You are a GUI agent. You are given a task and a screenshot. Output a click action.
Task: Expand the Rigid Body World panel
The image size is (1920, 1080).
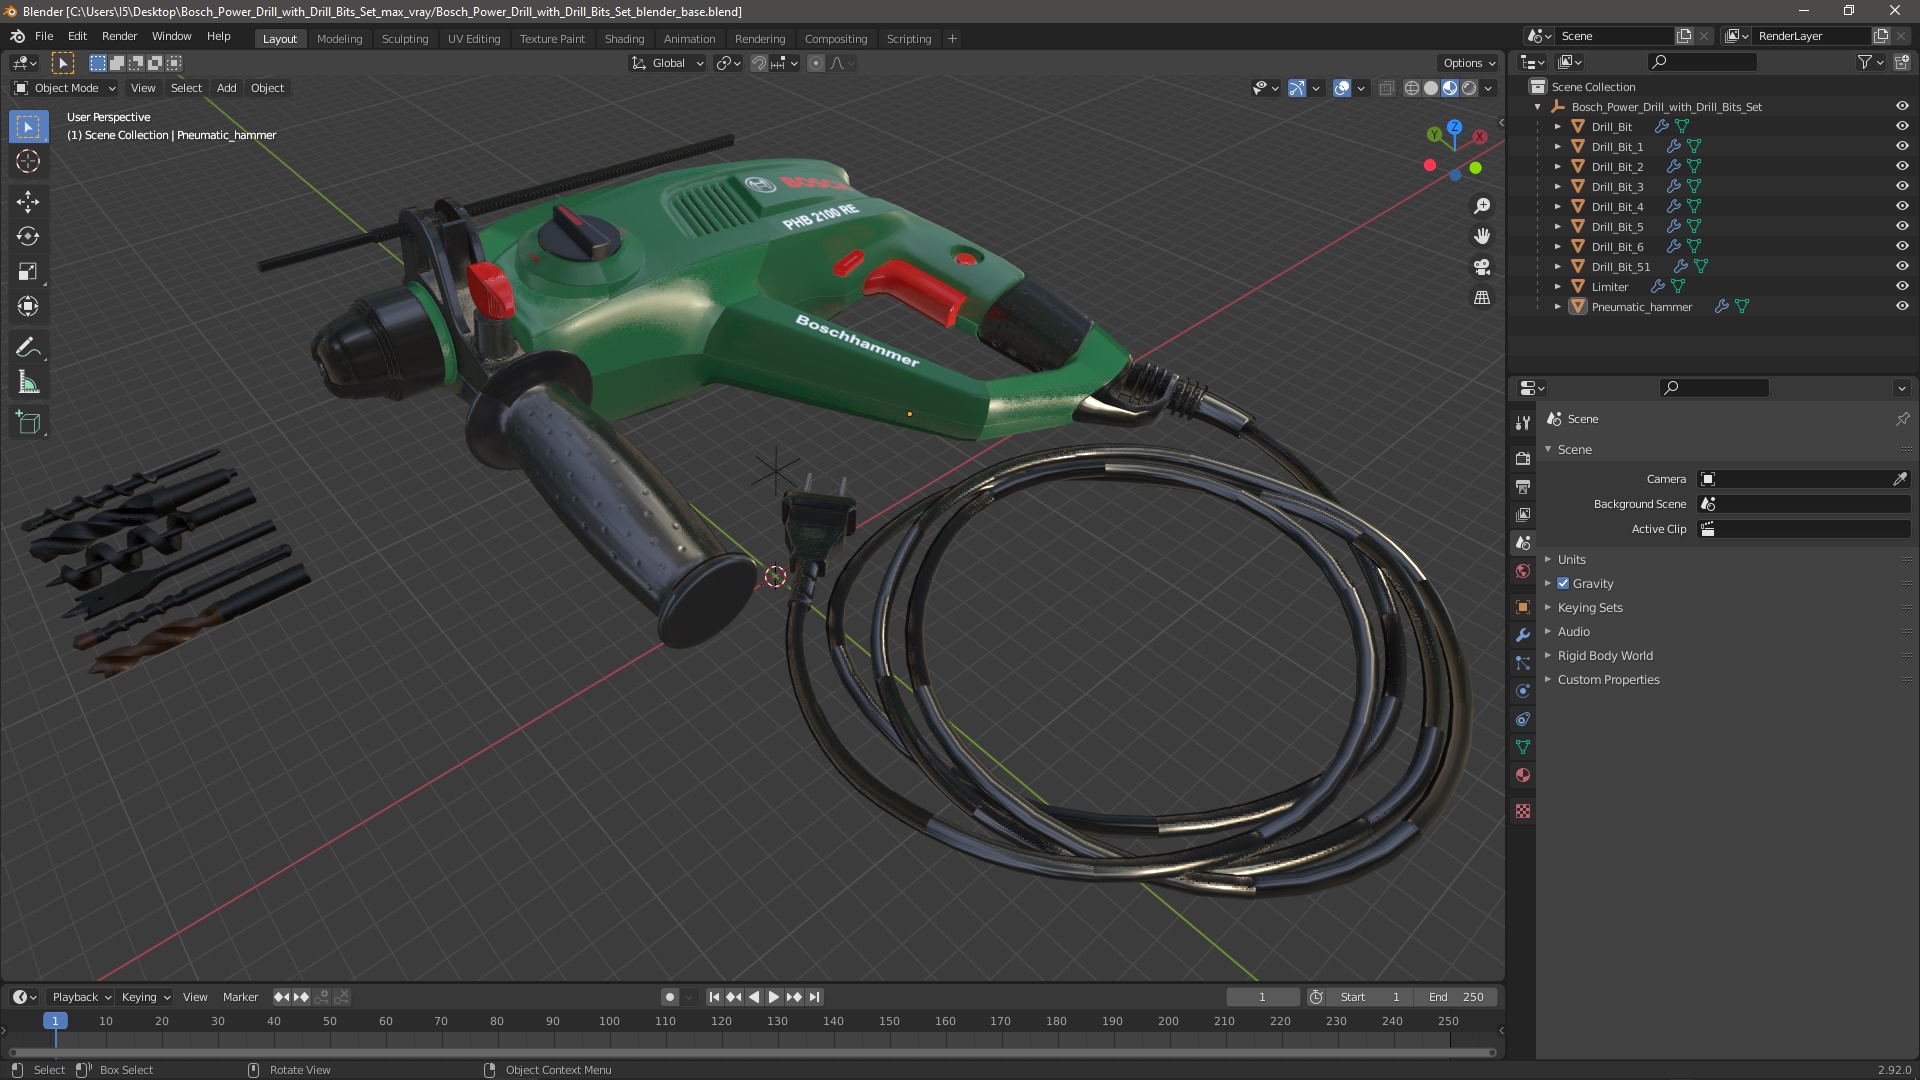[1604, 655]
